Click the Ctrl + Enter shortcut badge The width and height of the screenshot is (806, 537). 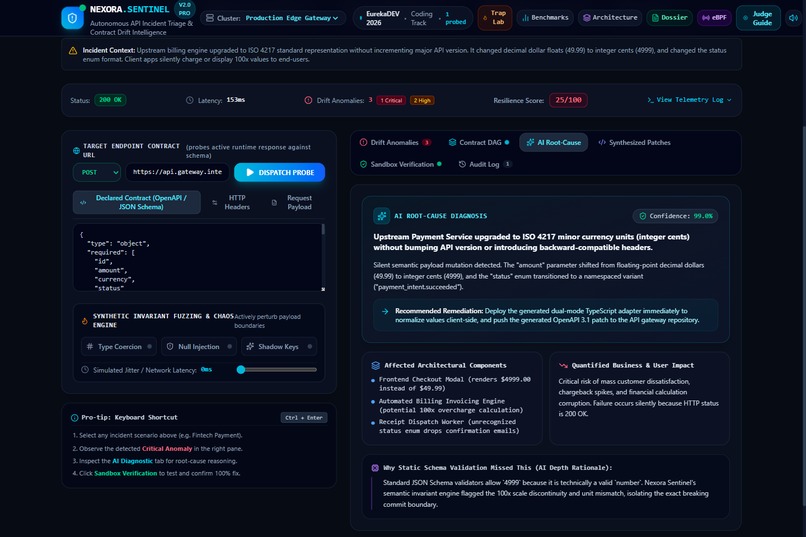304,417
